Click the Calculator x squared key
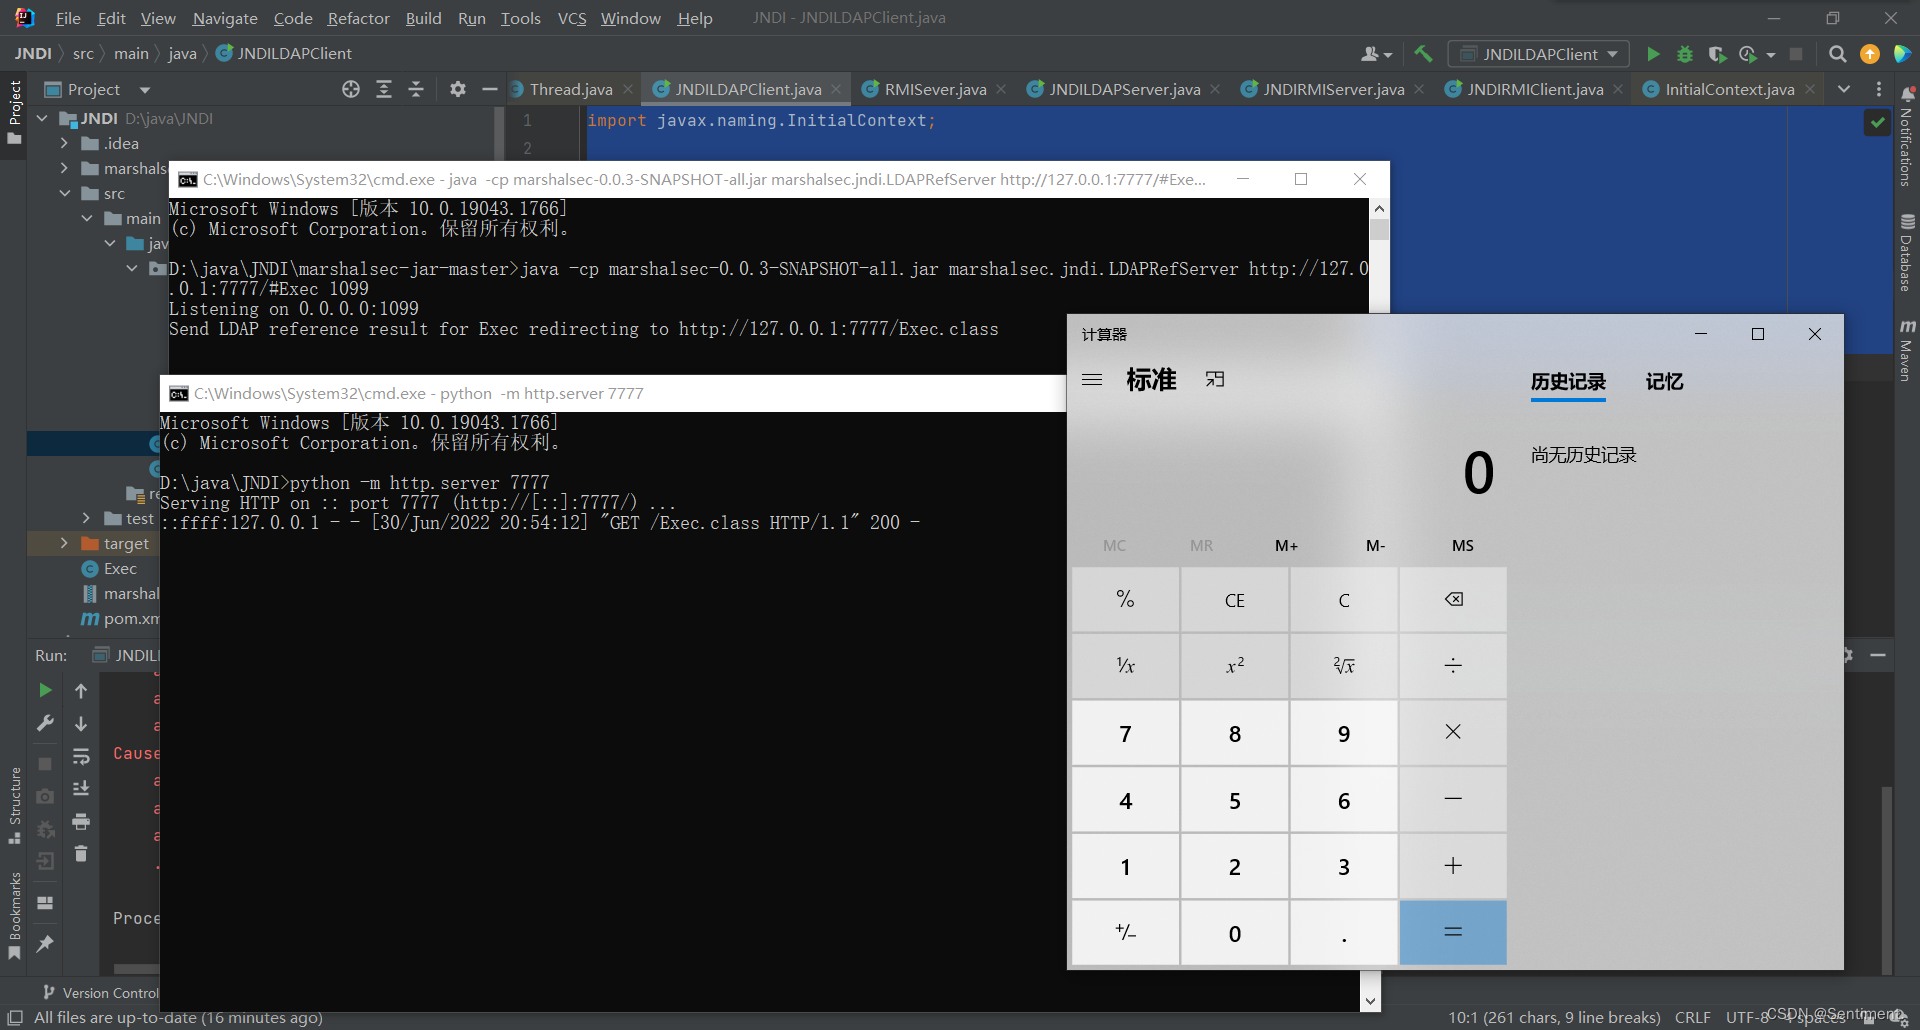 [1235, 665]
